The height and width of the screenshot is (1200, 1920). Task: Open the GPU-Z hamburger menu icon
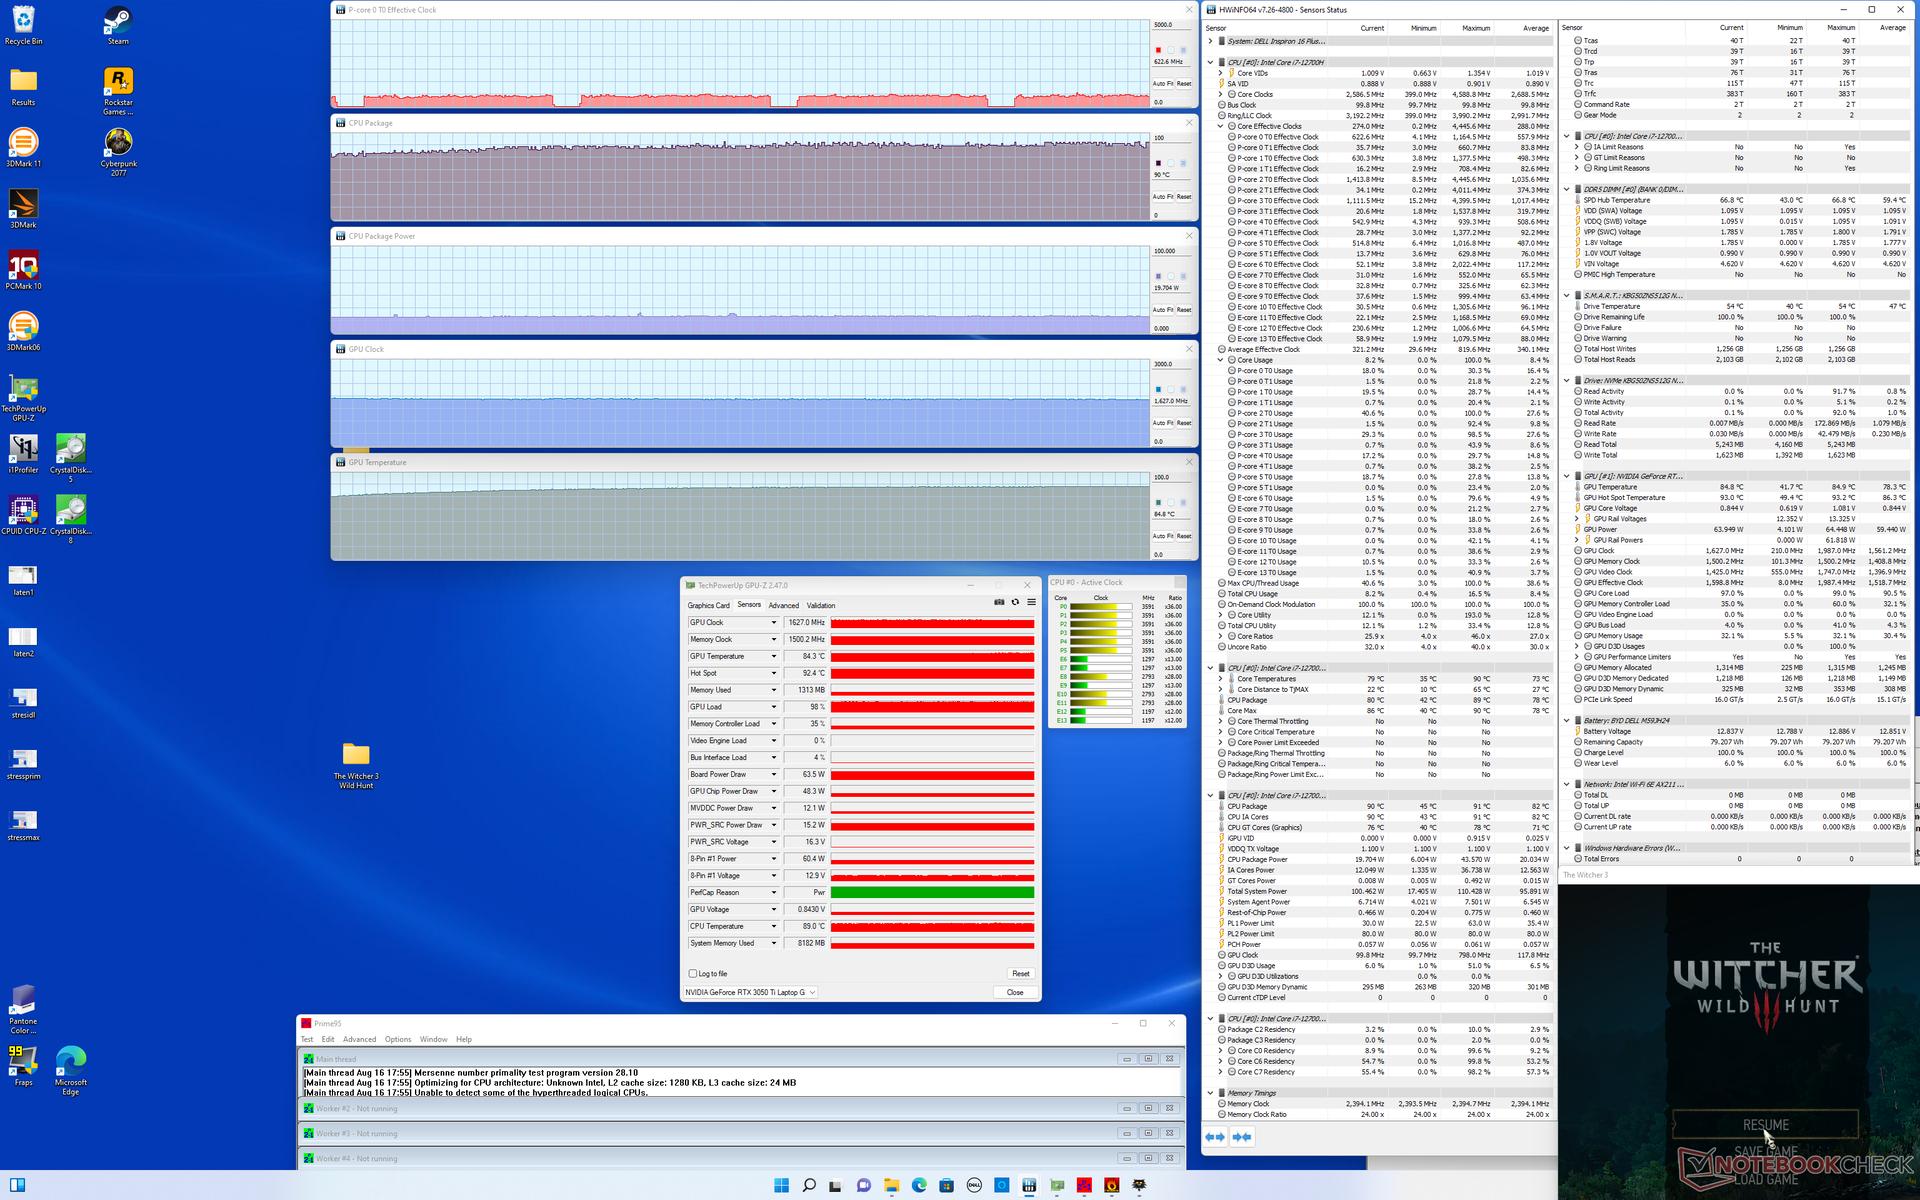coord(1031,602)
